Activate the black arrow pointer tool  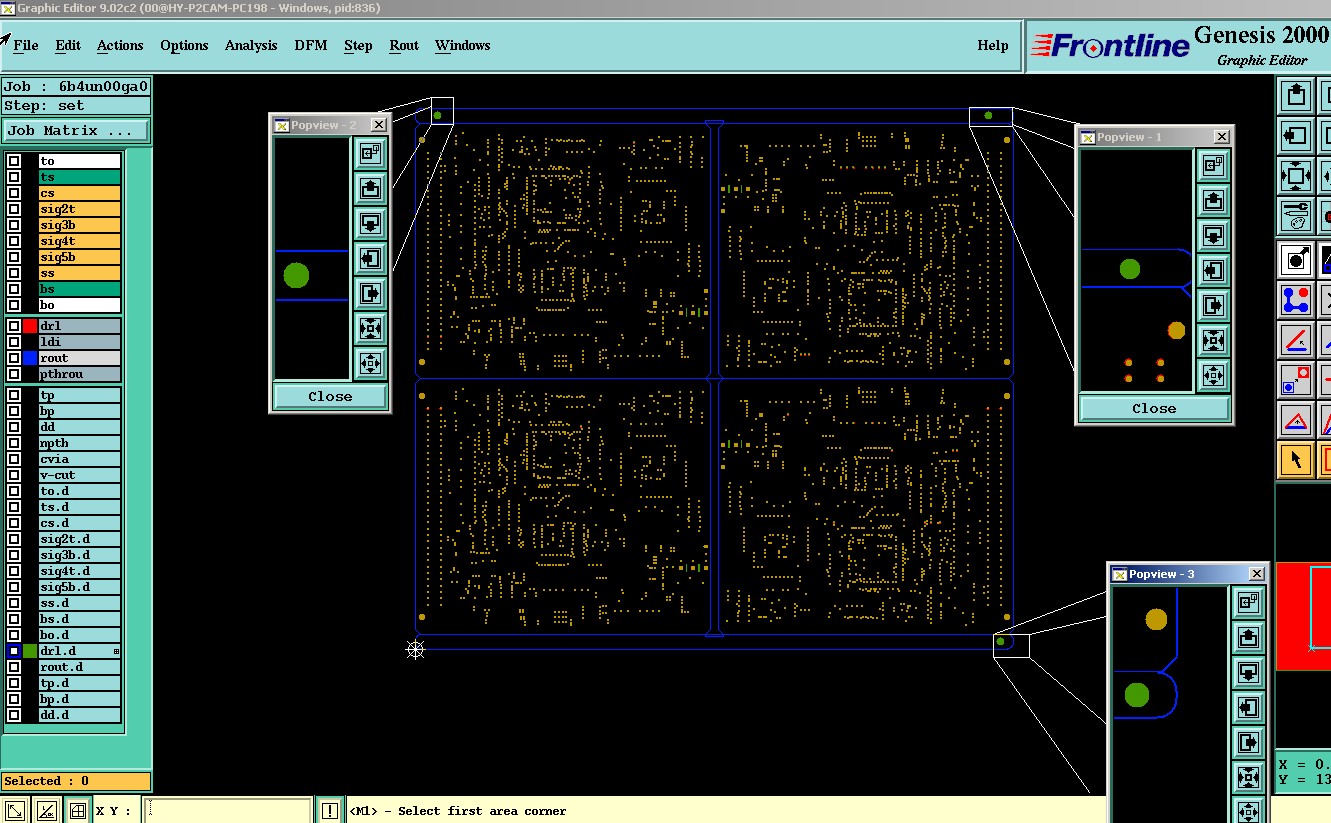point(1296,460)
